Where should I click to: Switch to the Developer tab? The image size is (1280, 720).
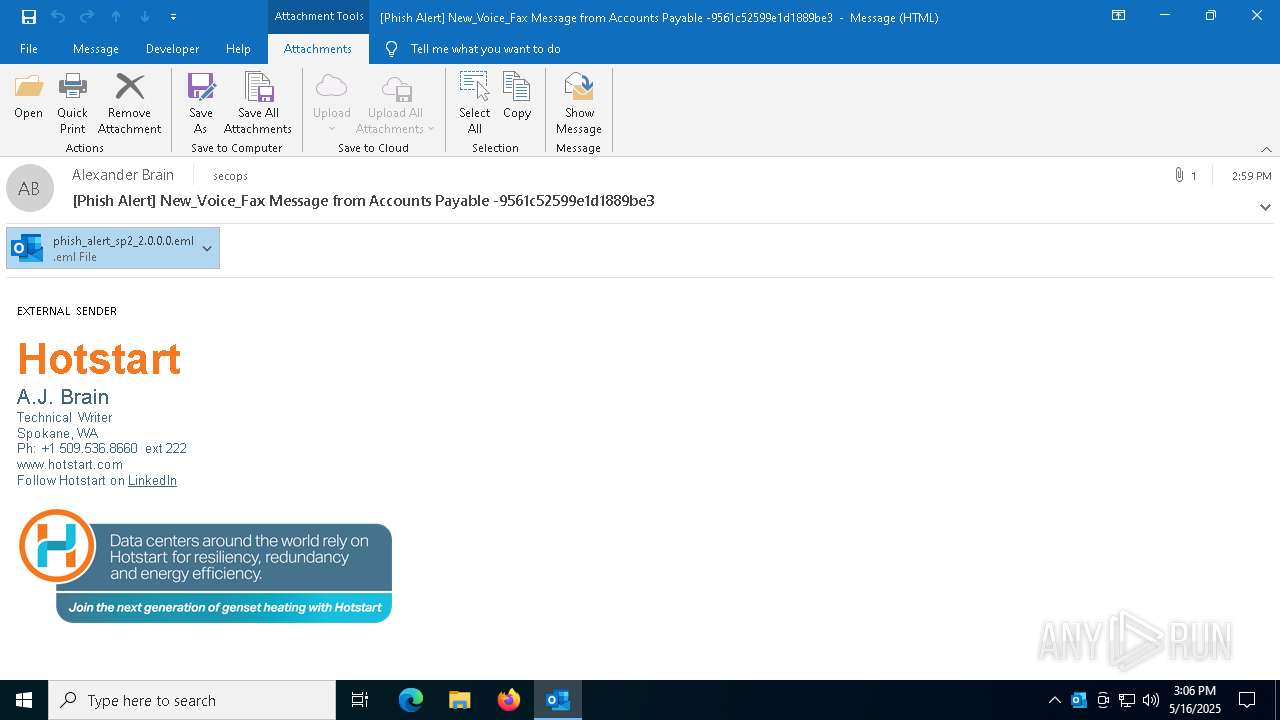(172, 49)
